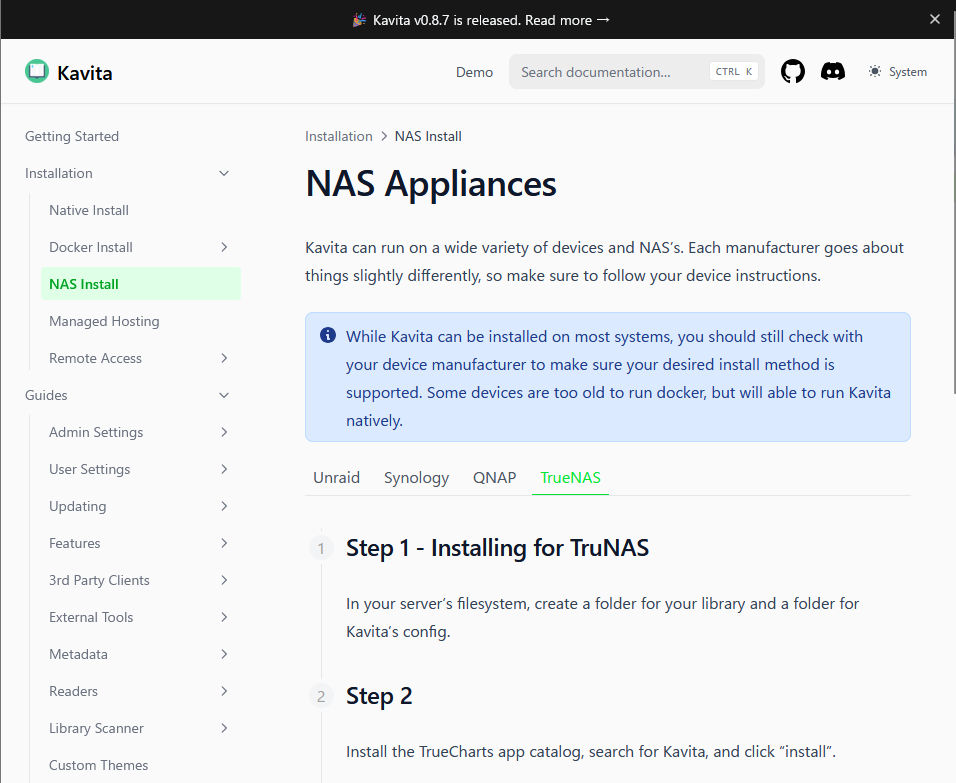
Task: Open 3rd Party Clients guide
Action: click(99, 580)
